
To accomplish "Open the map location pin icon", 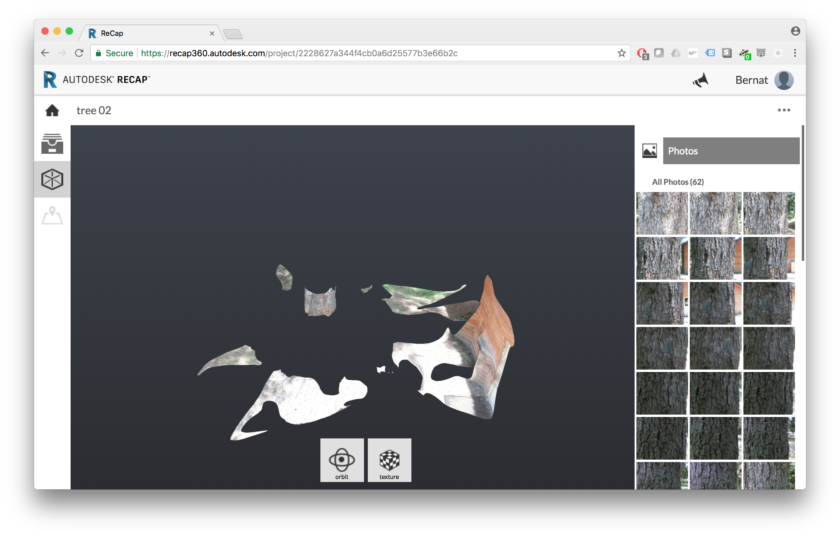I will 52,215.
